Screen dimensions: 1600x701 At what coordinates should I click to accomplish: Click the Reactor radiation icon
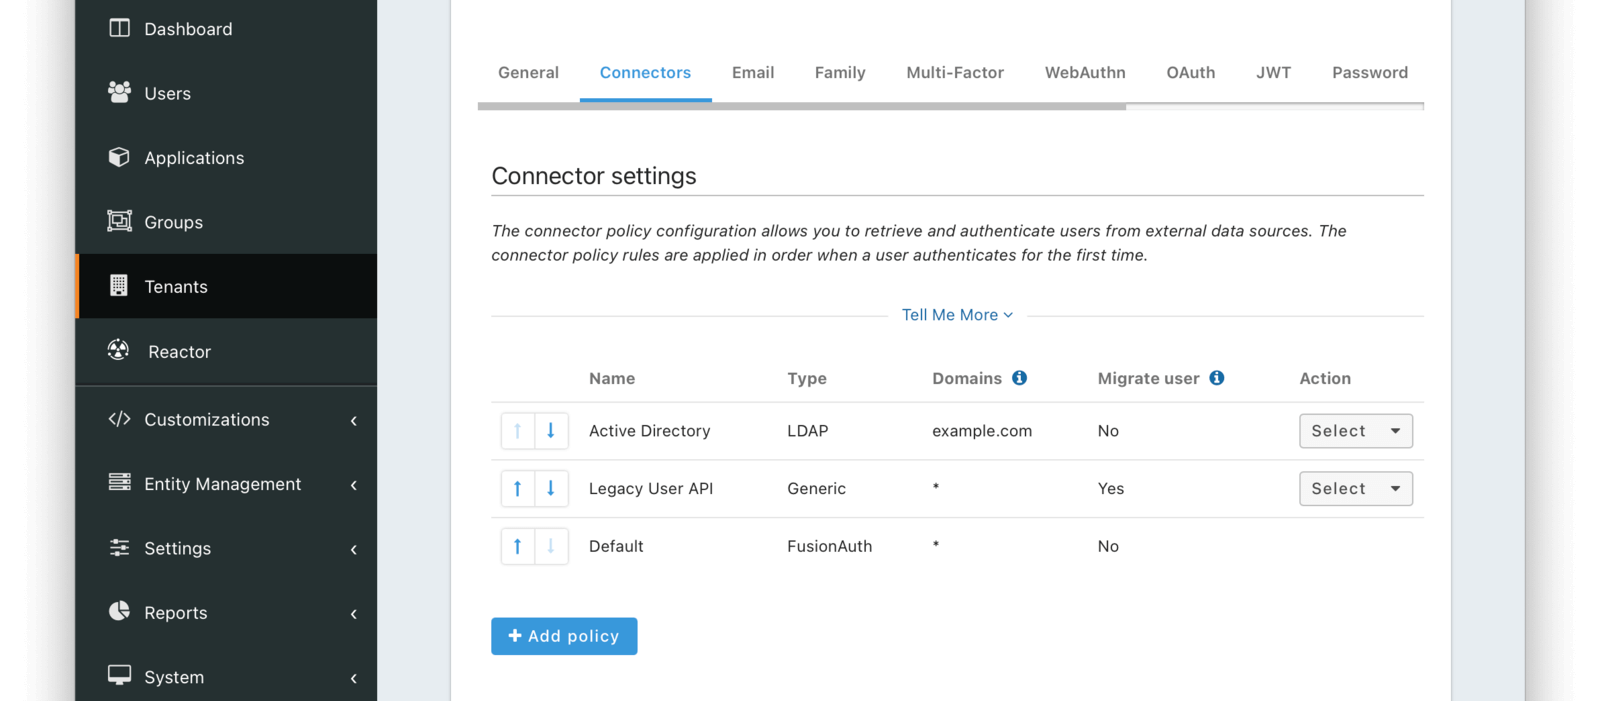tap(119, 350)
